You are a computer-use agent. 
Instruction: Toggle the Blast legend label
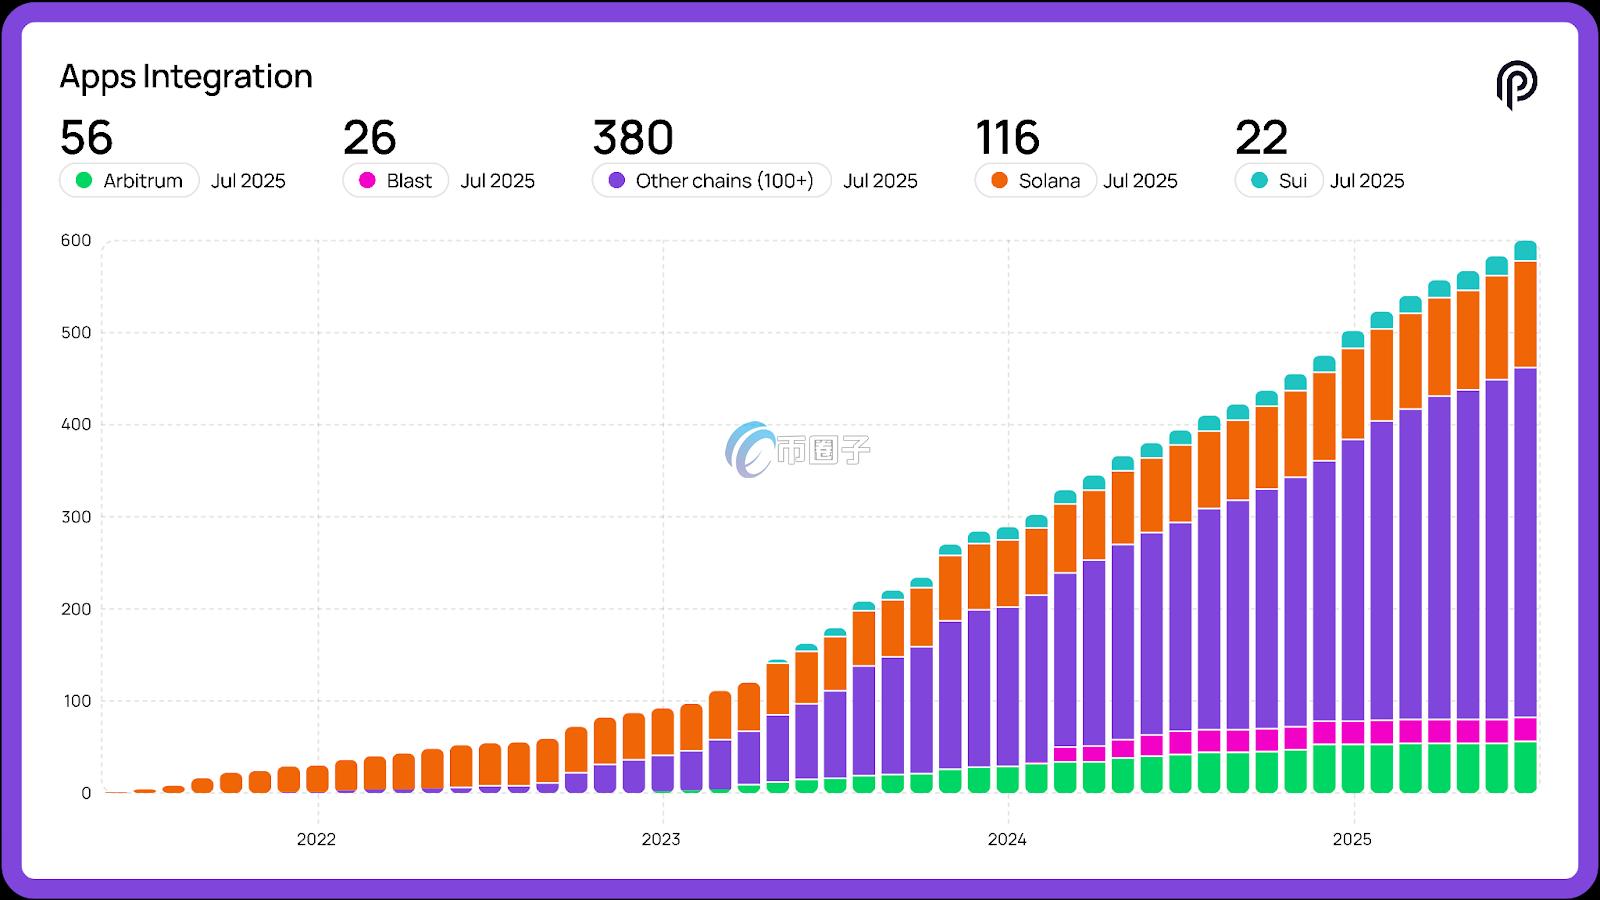click(409, 181)
